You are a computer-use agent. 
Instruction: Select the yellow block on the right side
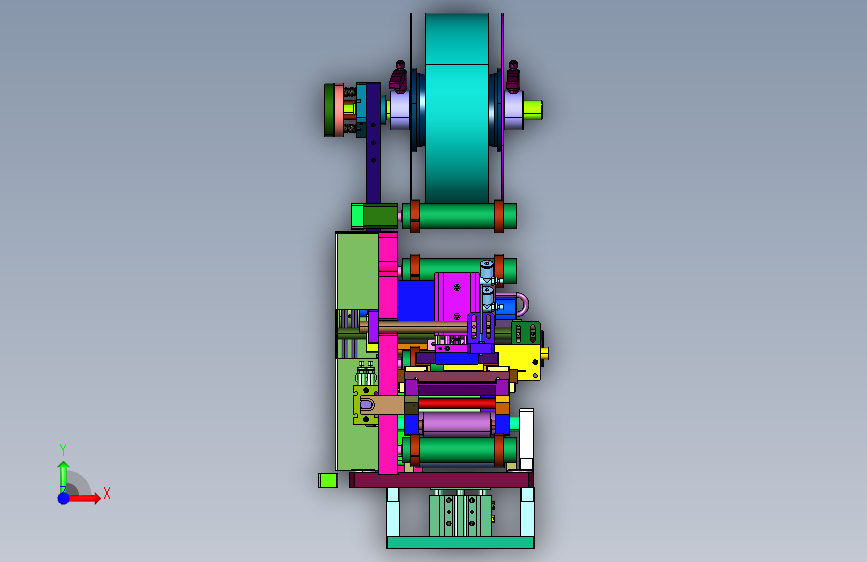tap(520, 362)
